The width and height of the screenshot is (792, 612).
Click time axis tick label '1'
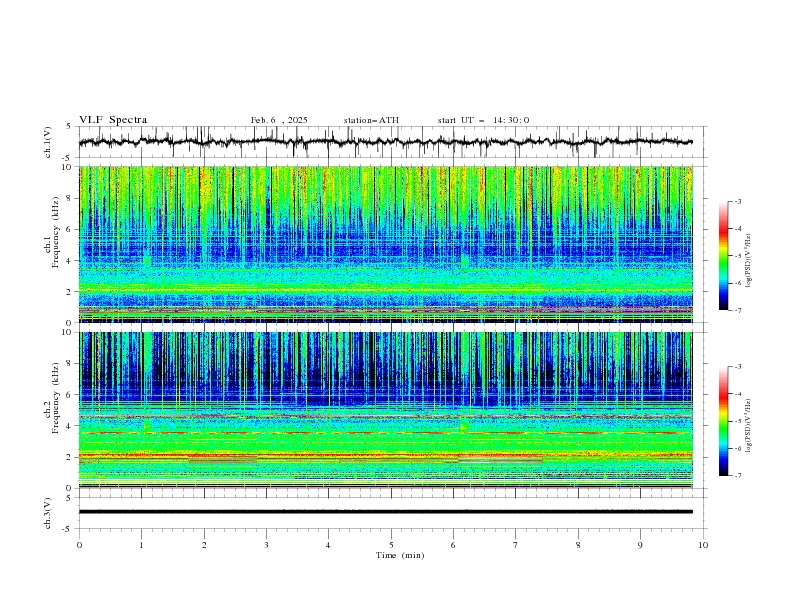pyautogui.click(x=141, y=545)
